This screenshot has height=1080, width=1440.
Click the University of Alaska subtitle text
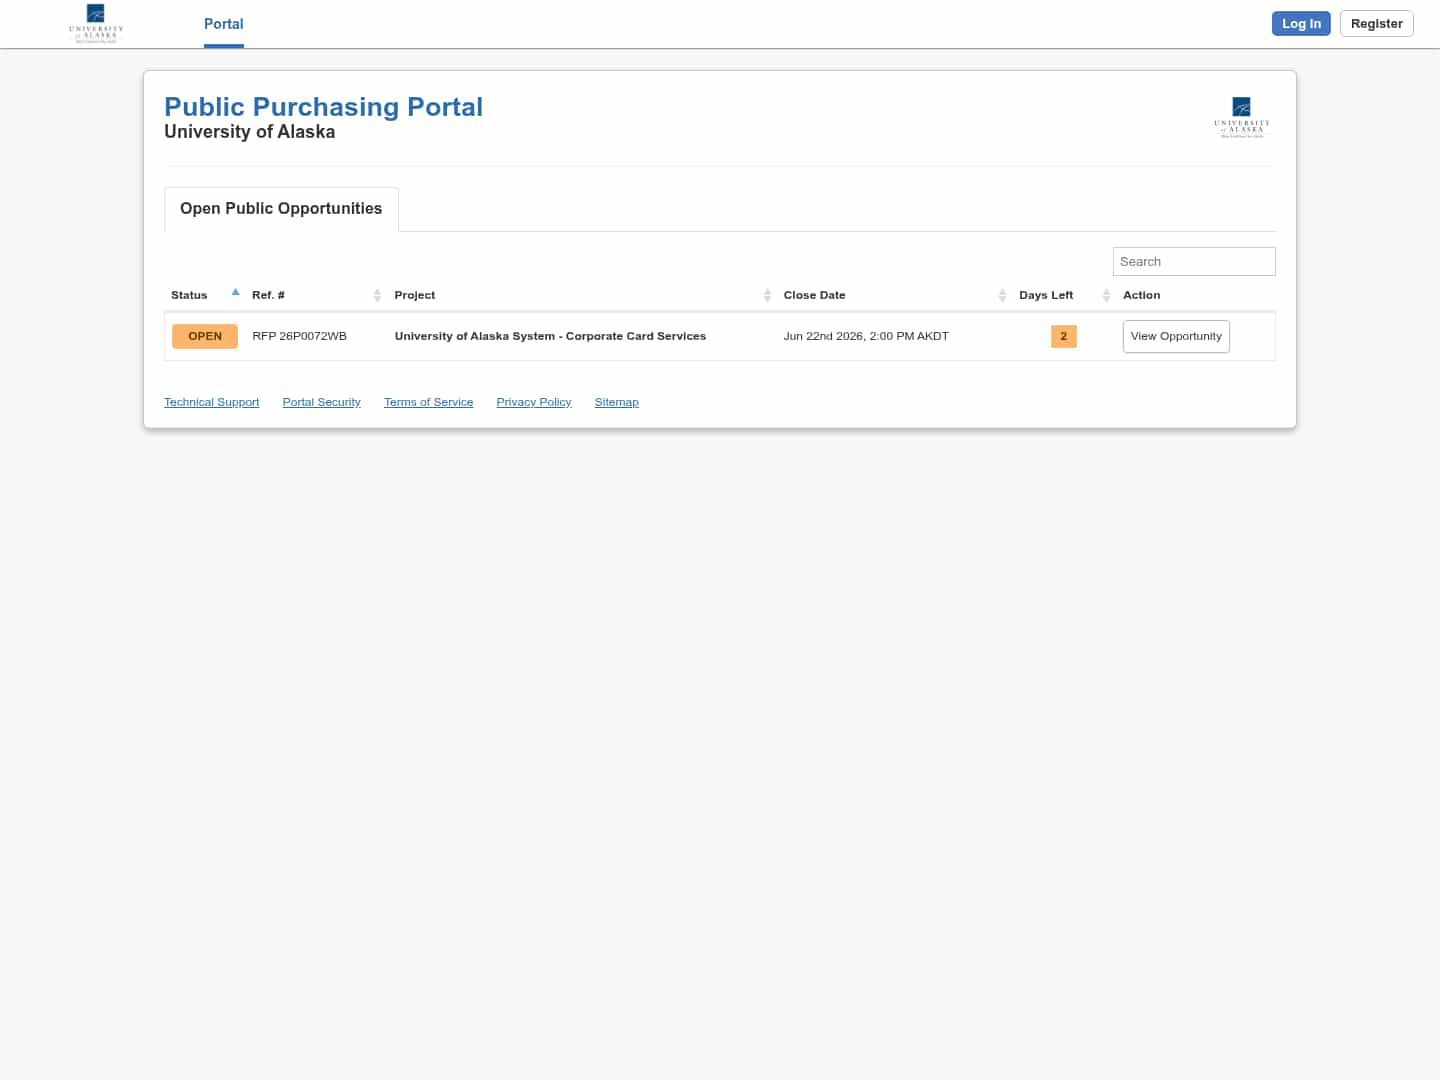[250, 132]
